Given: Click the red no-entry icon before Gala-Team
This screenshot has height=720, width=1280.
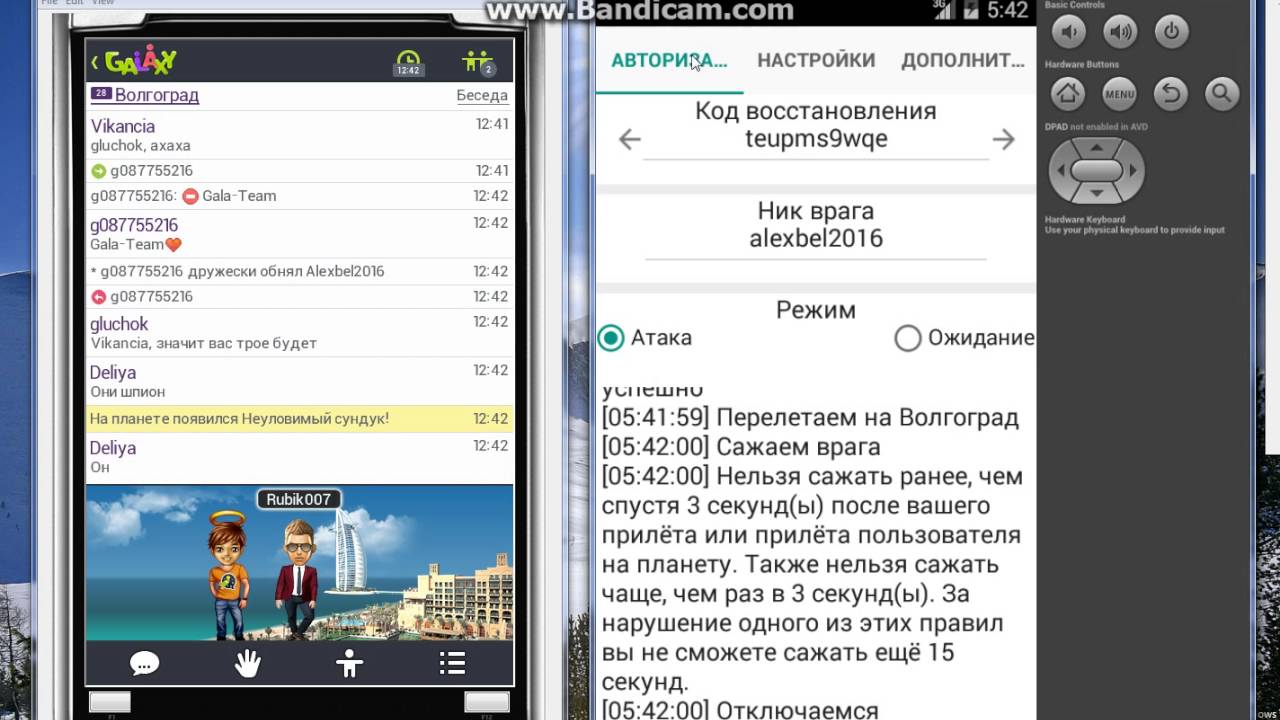Looking at the screenshot, I should pyautogui.click(x=190, y=196).
